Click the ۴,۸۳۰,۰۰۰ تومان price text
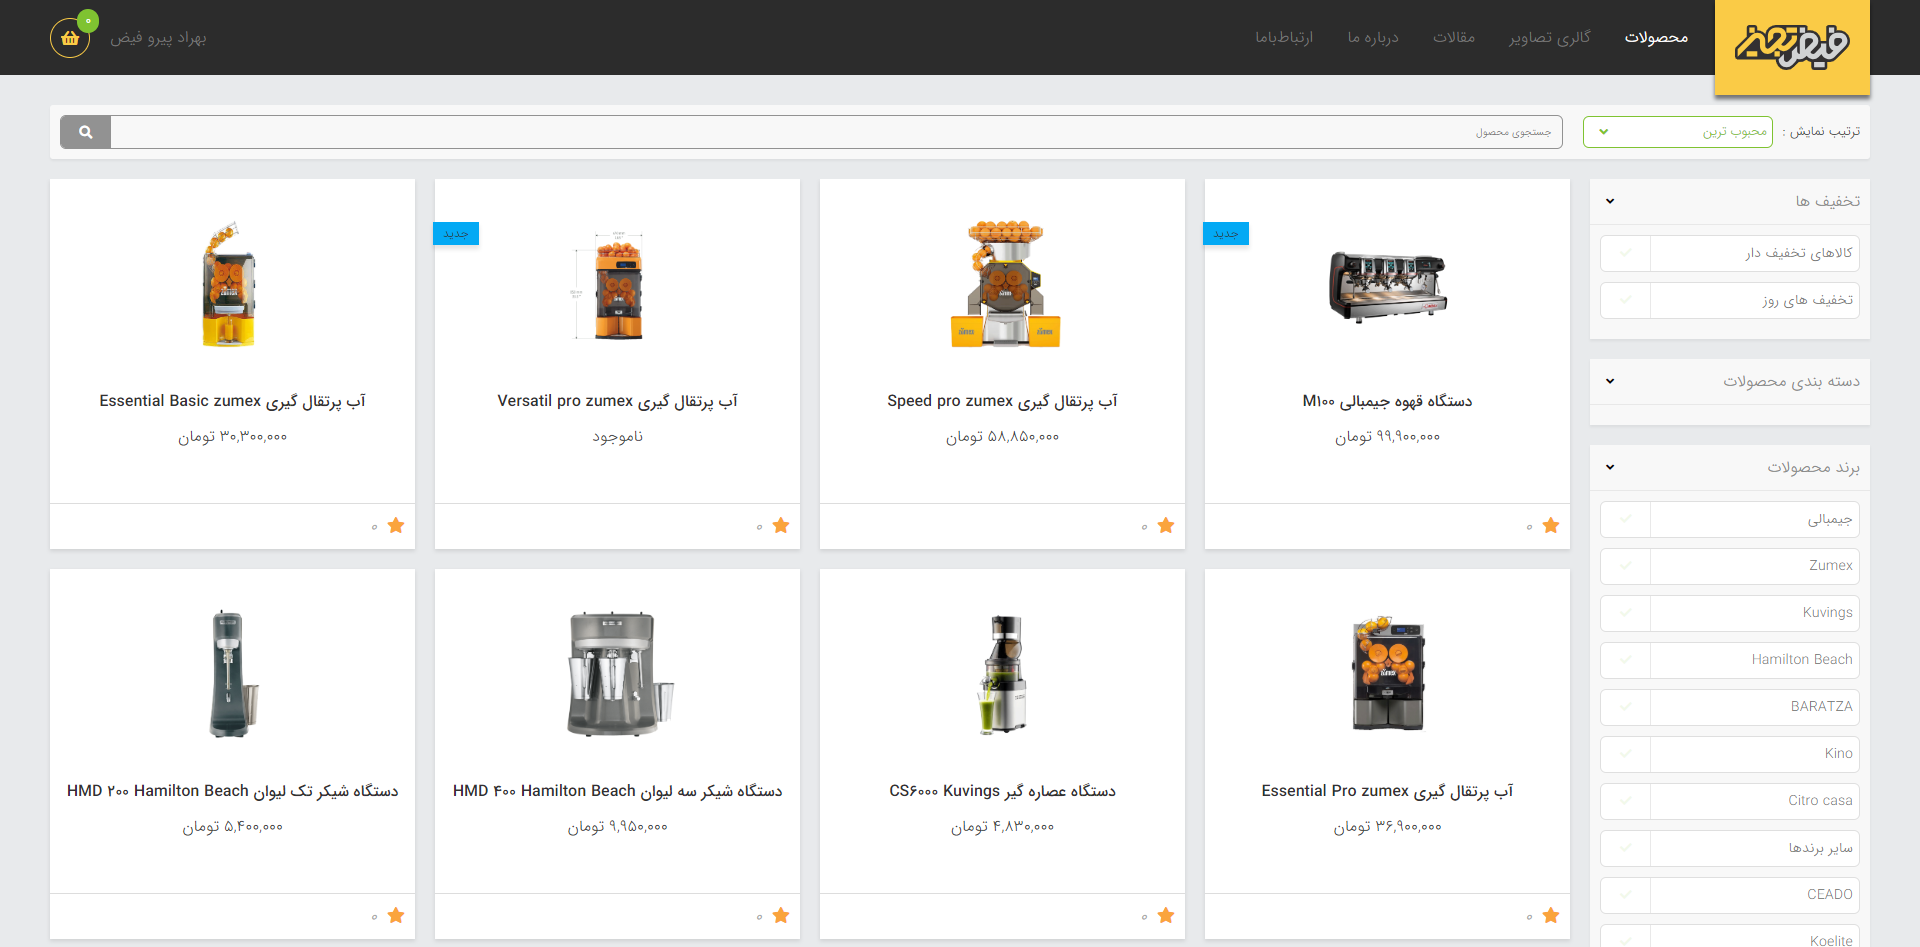Image resolution: width=1920 pixels, height=947 pixels. click(x=1002, y=827)
